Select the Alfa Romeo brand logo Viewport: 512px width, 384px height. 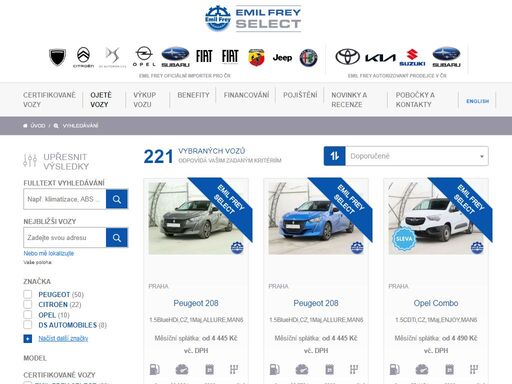(308, 58)
